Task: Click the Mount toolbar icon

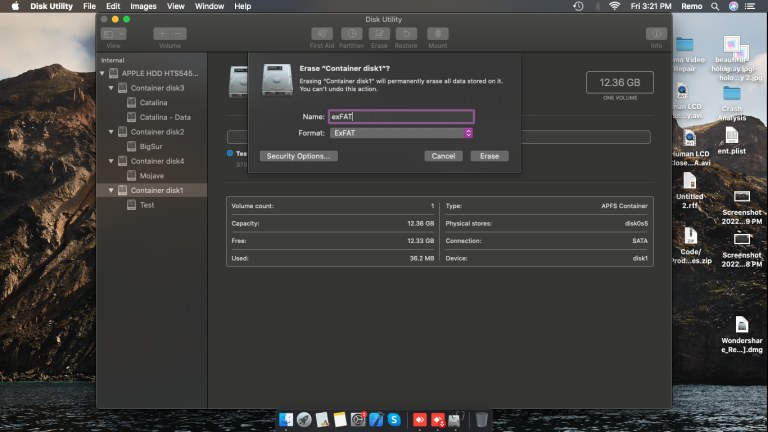Action: coord(438,34)
